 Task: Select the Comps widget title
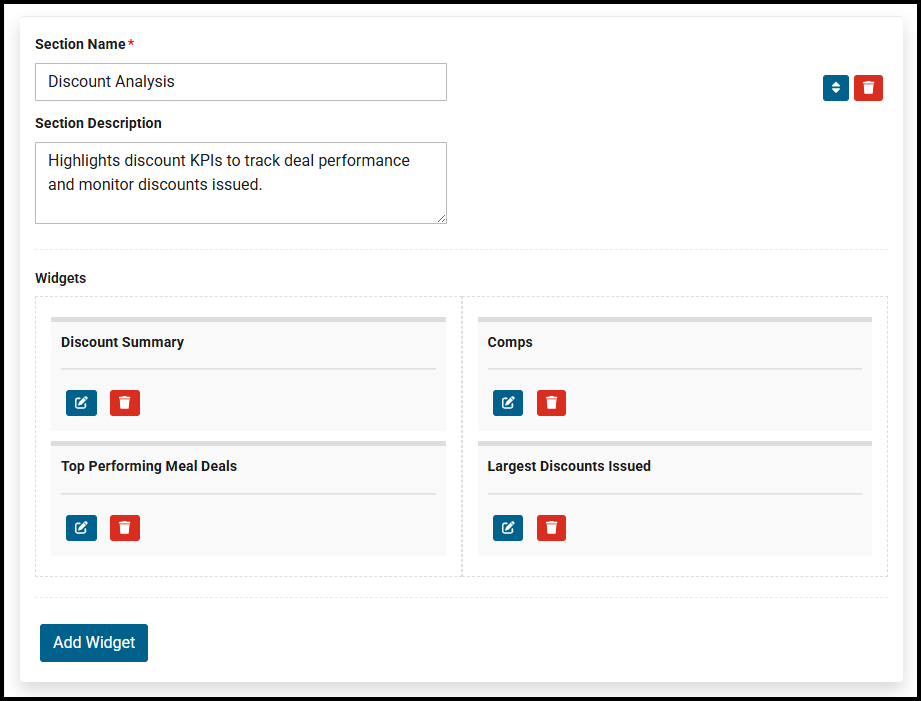510,343
